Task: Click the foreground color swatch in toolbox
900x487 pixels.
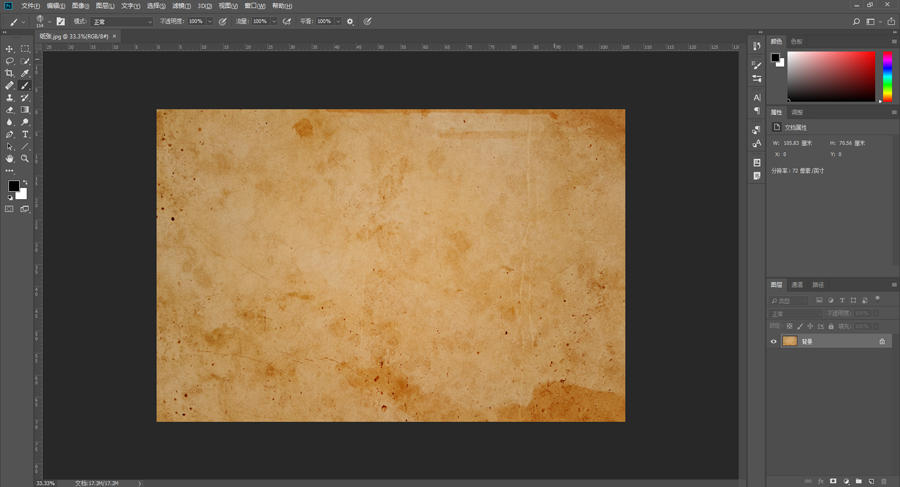Action: [13, 186]
